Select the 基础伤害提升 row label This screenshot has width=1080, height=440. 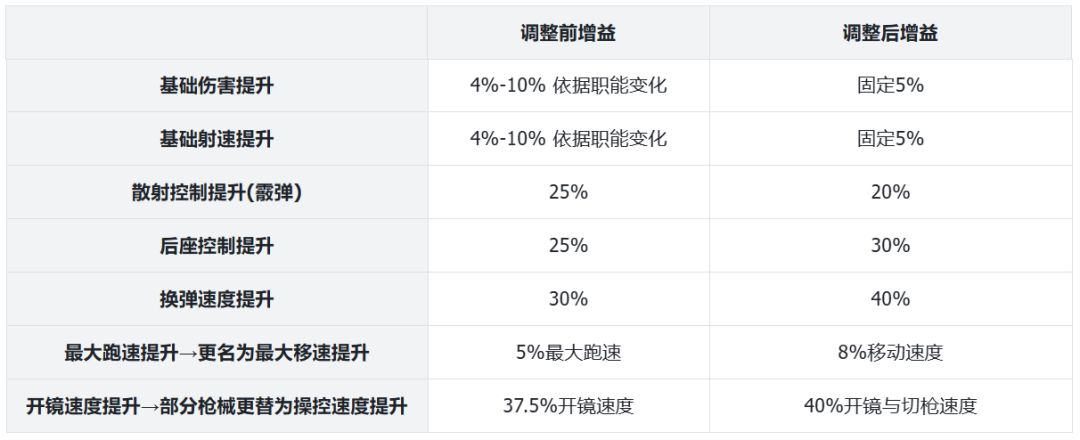coord(216,86)
